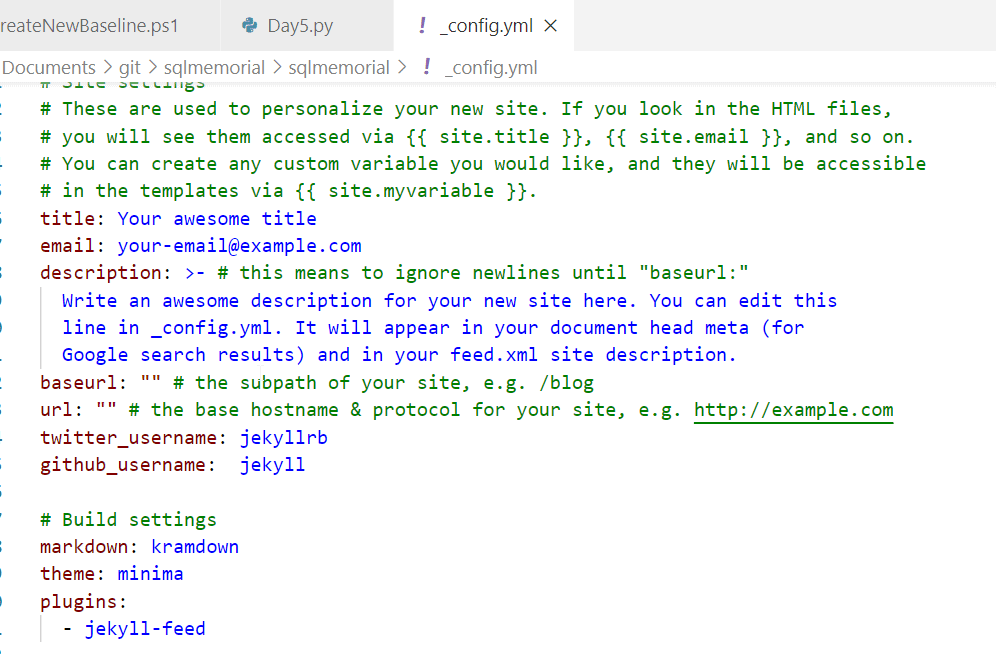Click the second sqlmemorial breadcrumb

(339, 67)
